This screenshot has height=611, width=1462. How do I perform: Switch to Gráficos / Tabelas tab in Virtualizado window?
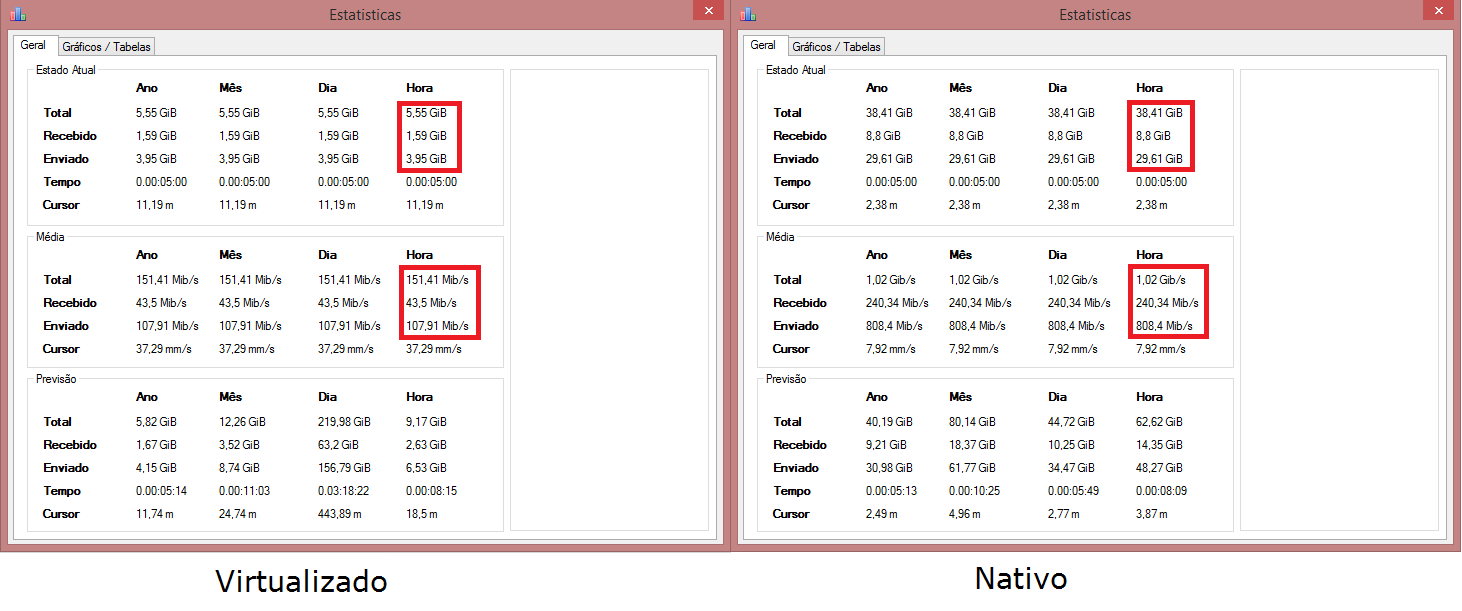tap(106, 47)
